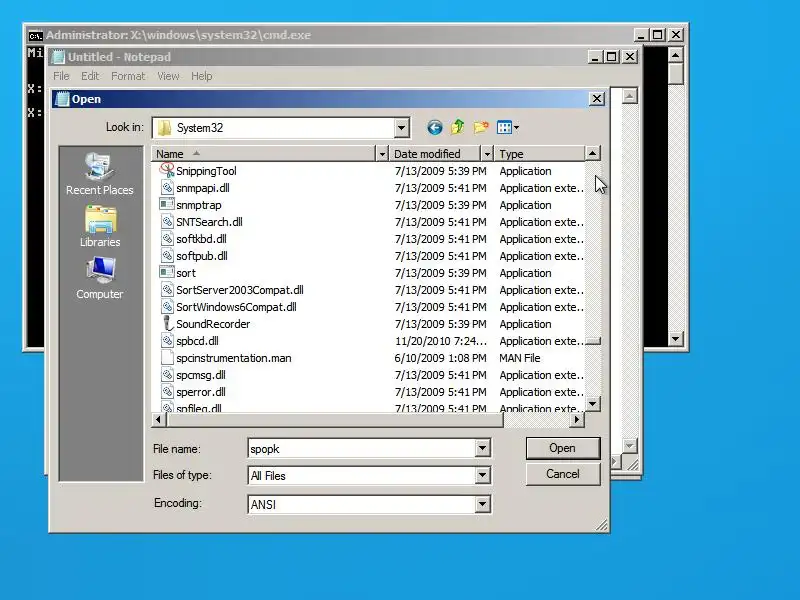Screen dimensions: 800x600
Task: Select spcinstrumentation.man file icon
Action: coord(167,358)
